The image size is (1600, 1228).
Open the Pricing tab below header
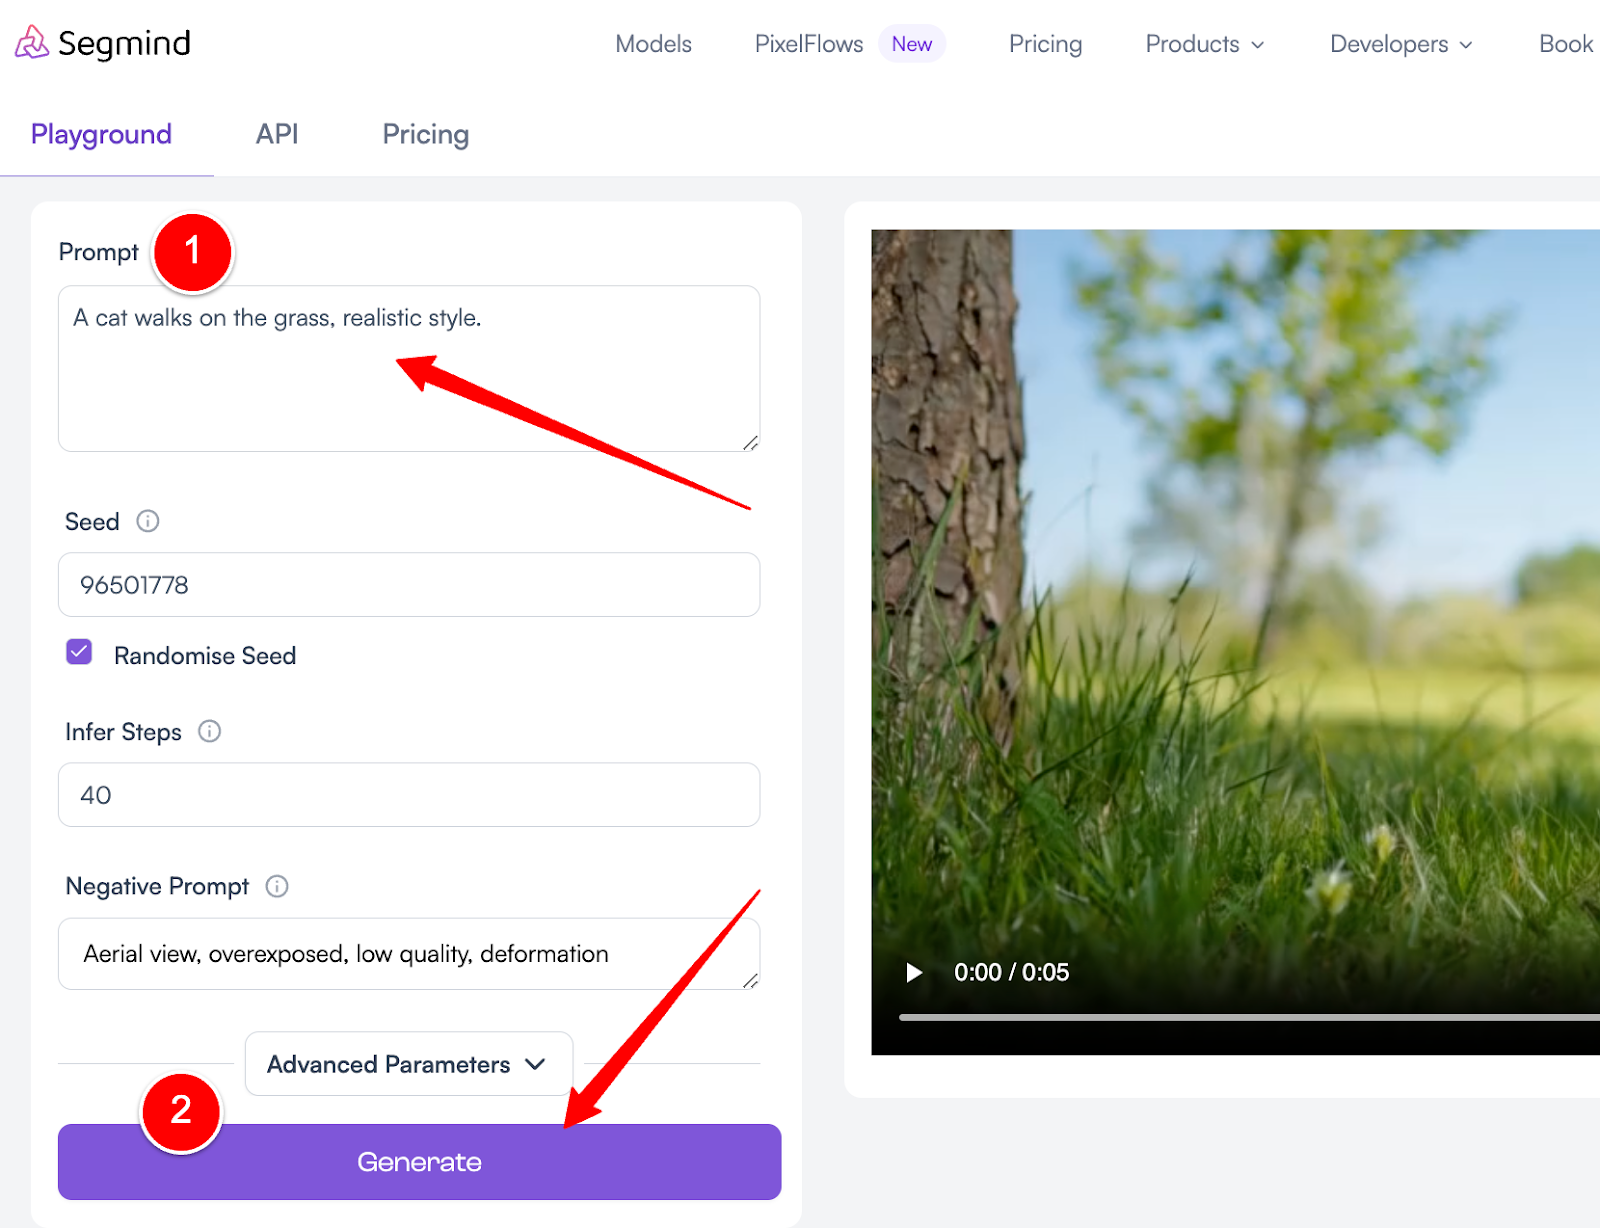pos(426,134)
